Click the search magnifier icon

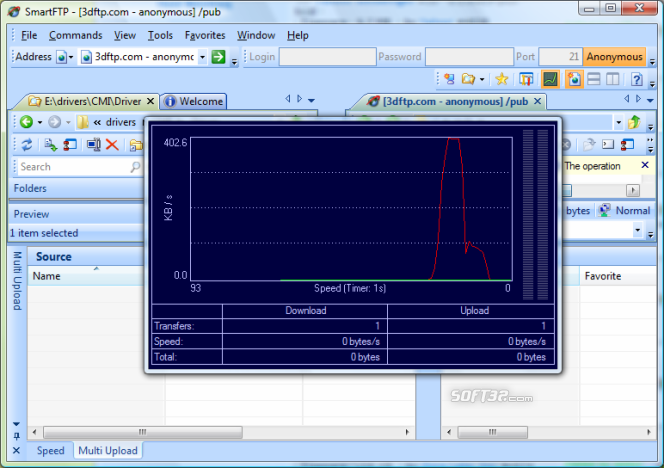pos(135,167)
